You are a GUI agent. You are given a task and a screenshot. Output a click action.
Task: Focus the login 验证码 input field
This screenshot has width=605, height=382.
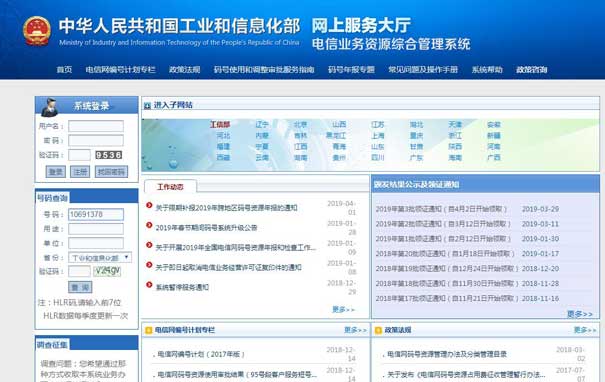click(x=79, y=155)
